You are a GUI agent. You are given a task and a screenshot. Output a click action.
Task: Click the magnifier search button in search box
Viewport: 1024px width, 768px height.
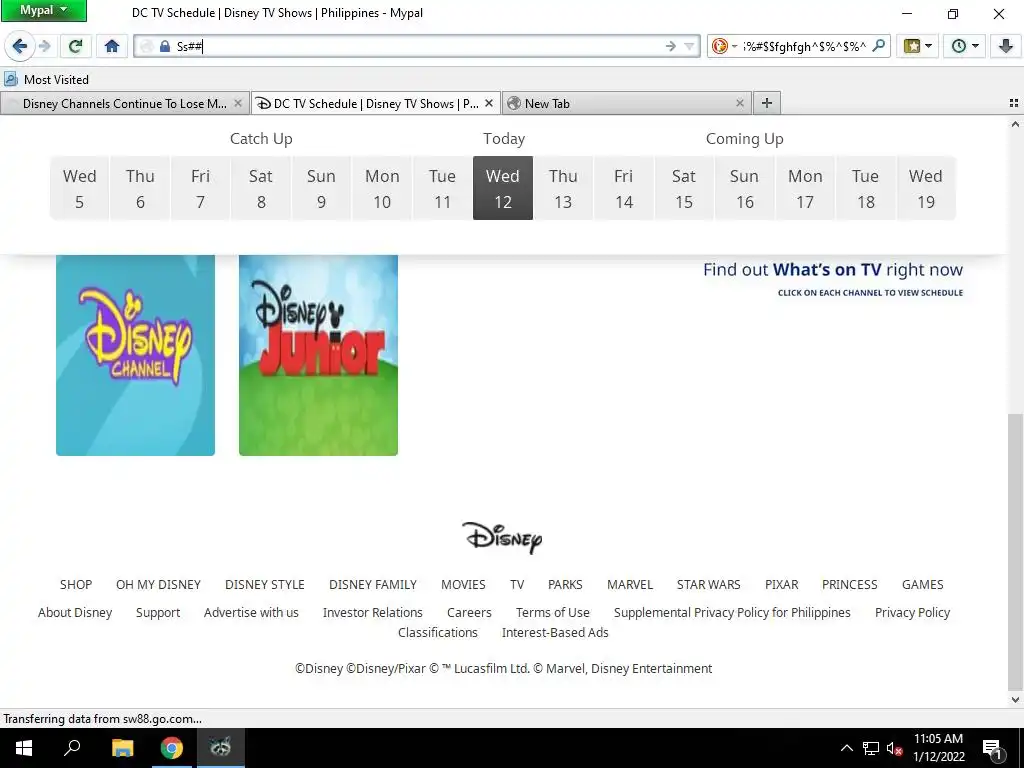(x=879, y=46)
